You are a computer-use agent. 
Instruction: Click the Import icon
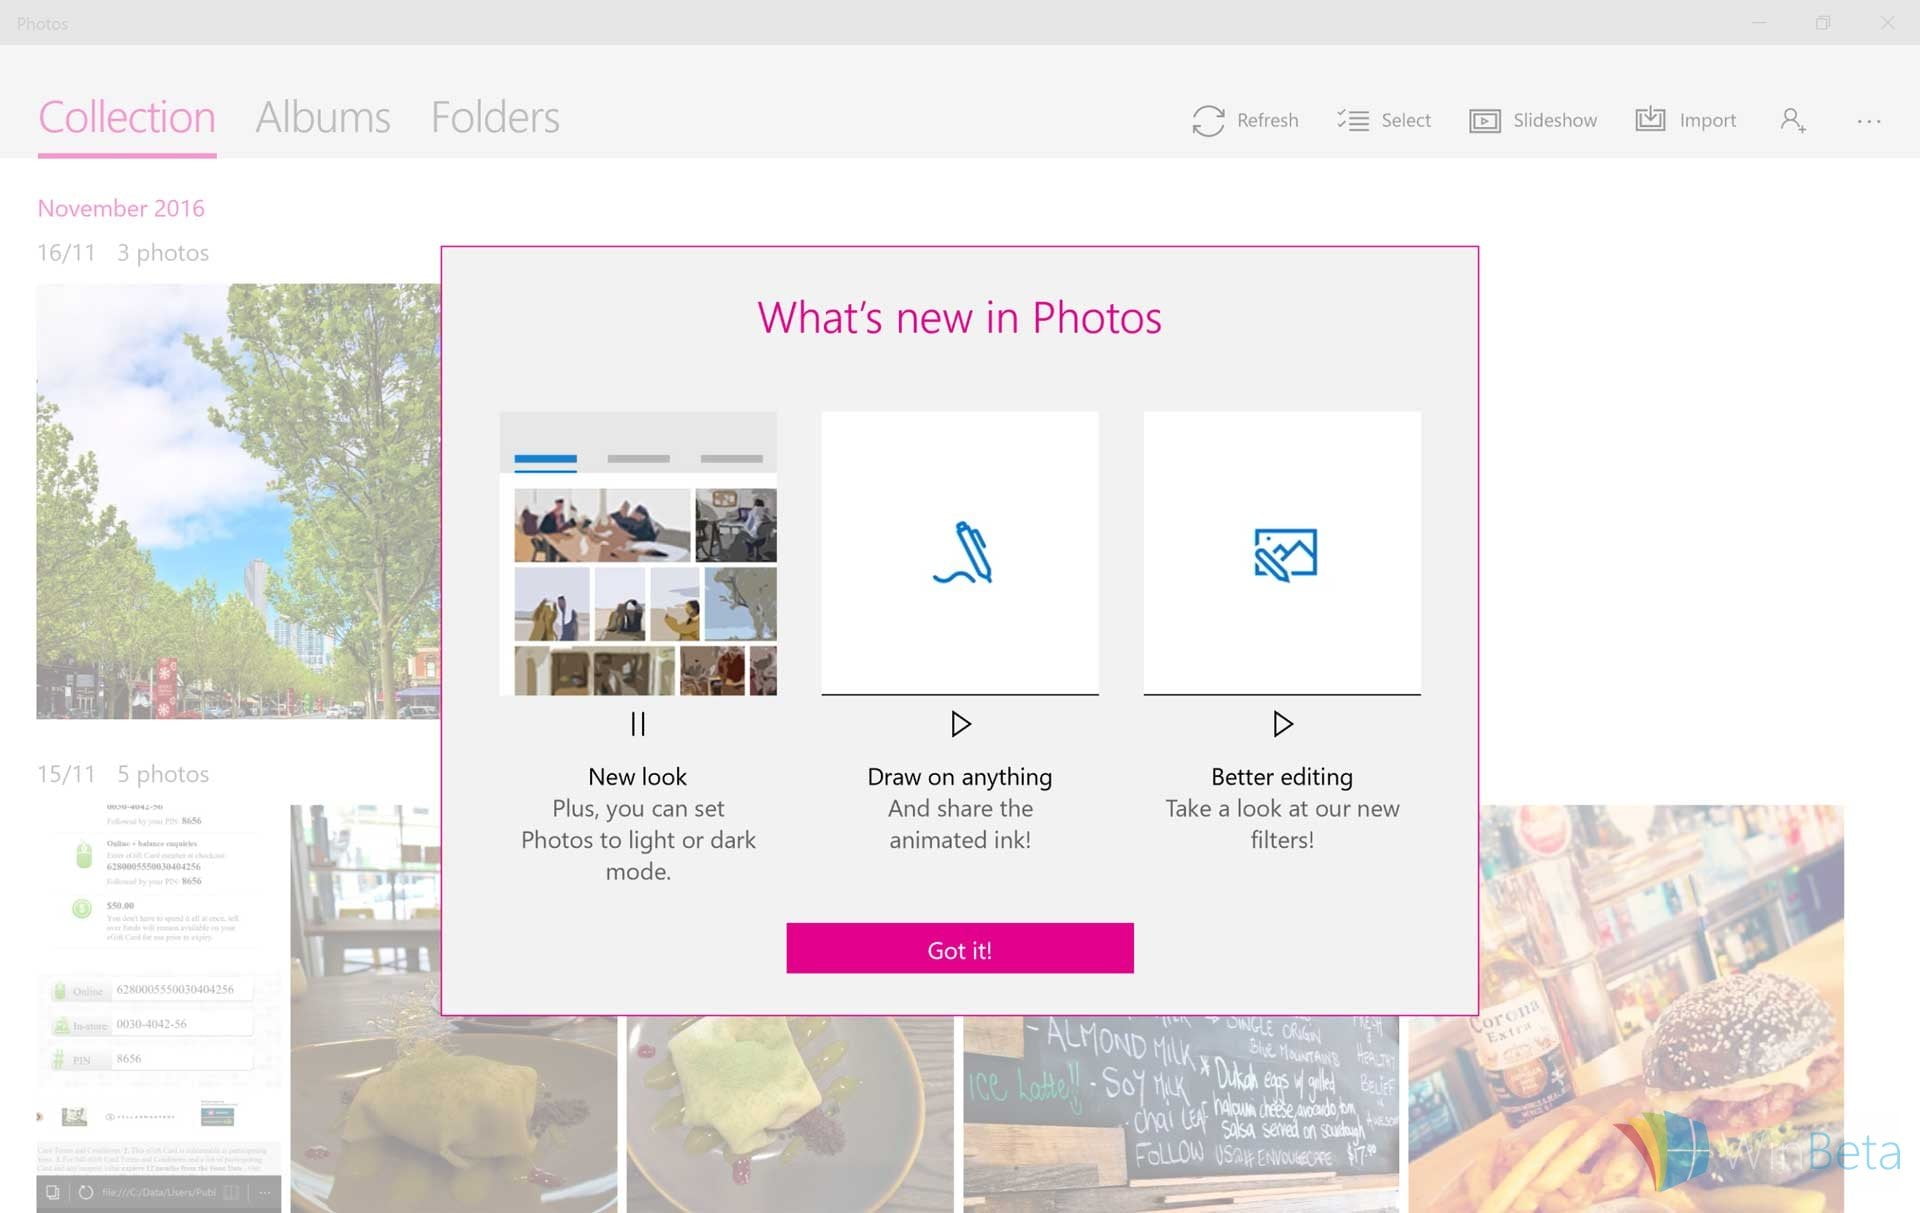[x=1652, y=120]
